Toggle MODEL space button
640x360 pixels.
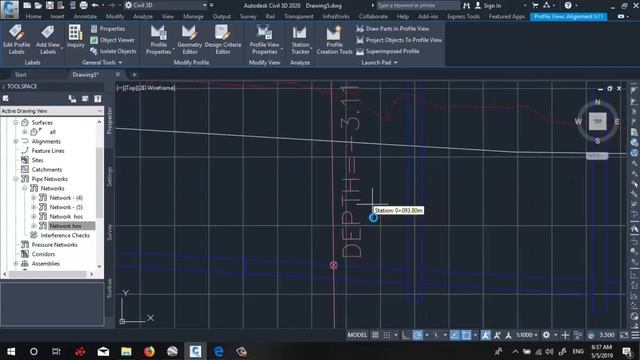tap(357, 335)
